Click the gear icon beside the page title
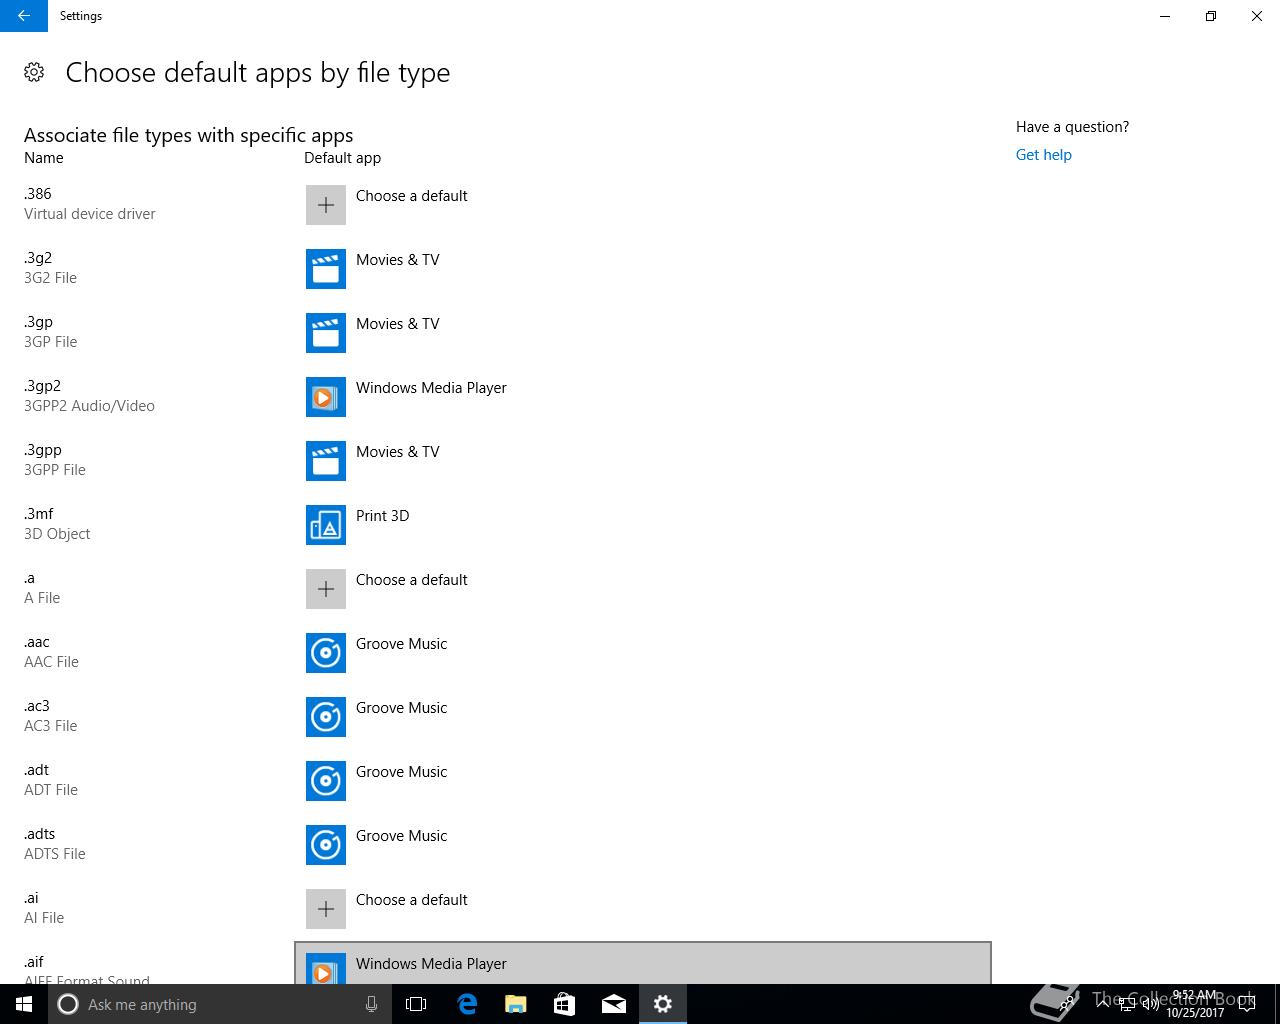Viewport: 1280px width, 1024px height. [34, 72]
